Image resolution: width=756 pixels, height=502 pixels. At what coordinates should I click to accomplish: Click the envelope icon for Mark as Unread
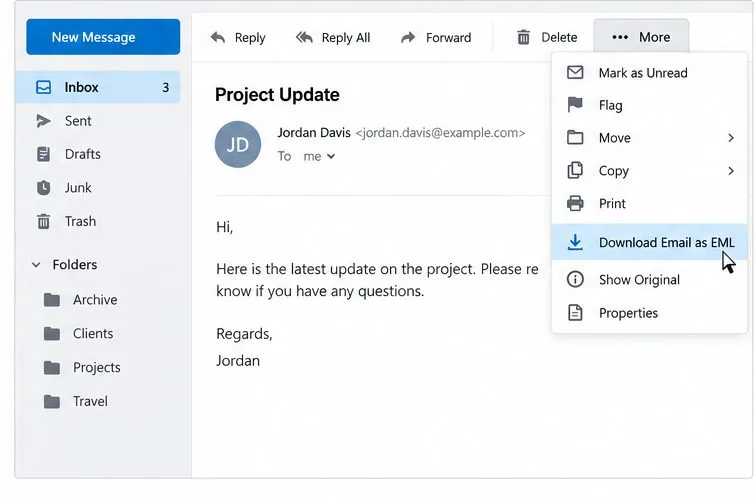click(575, 73)
